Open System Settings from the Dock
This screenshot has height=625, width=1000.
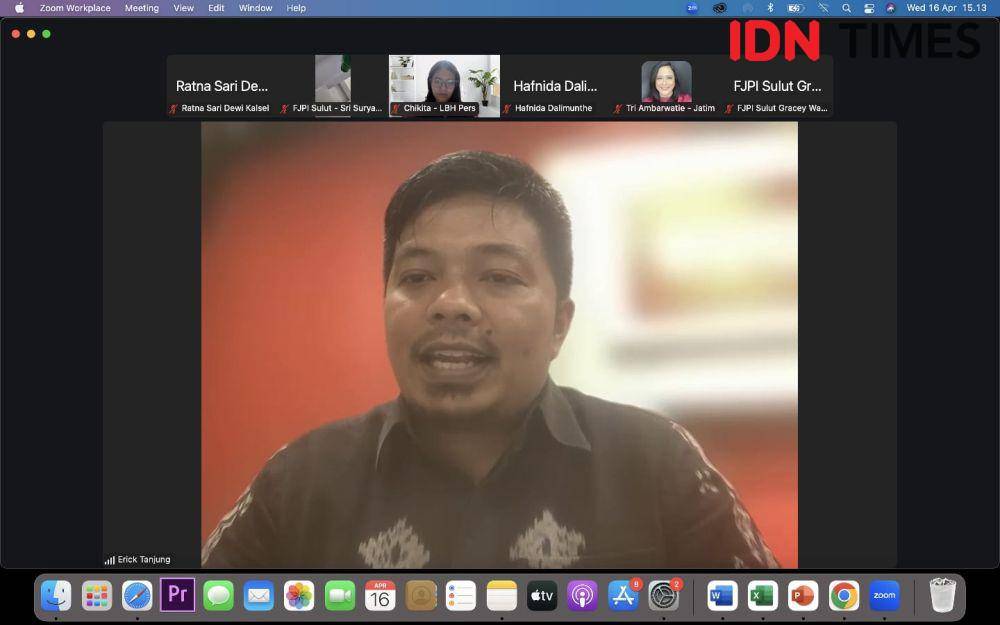664,596
